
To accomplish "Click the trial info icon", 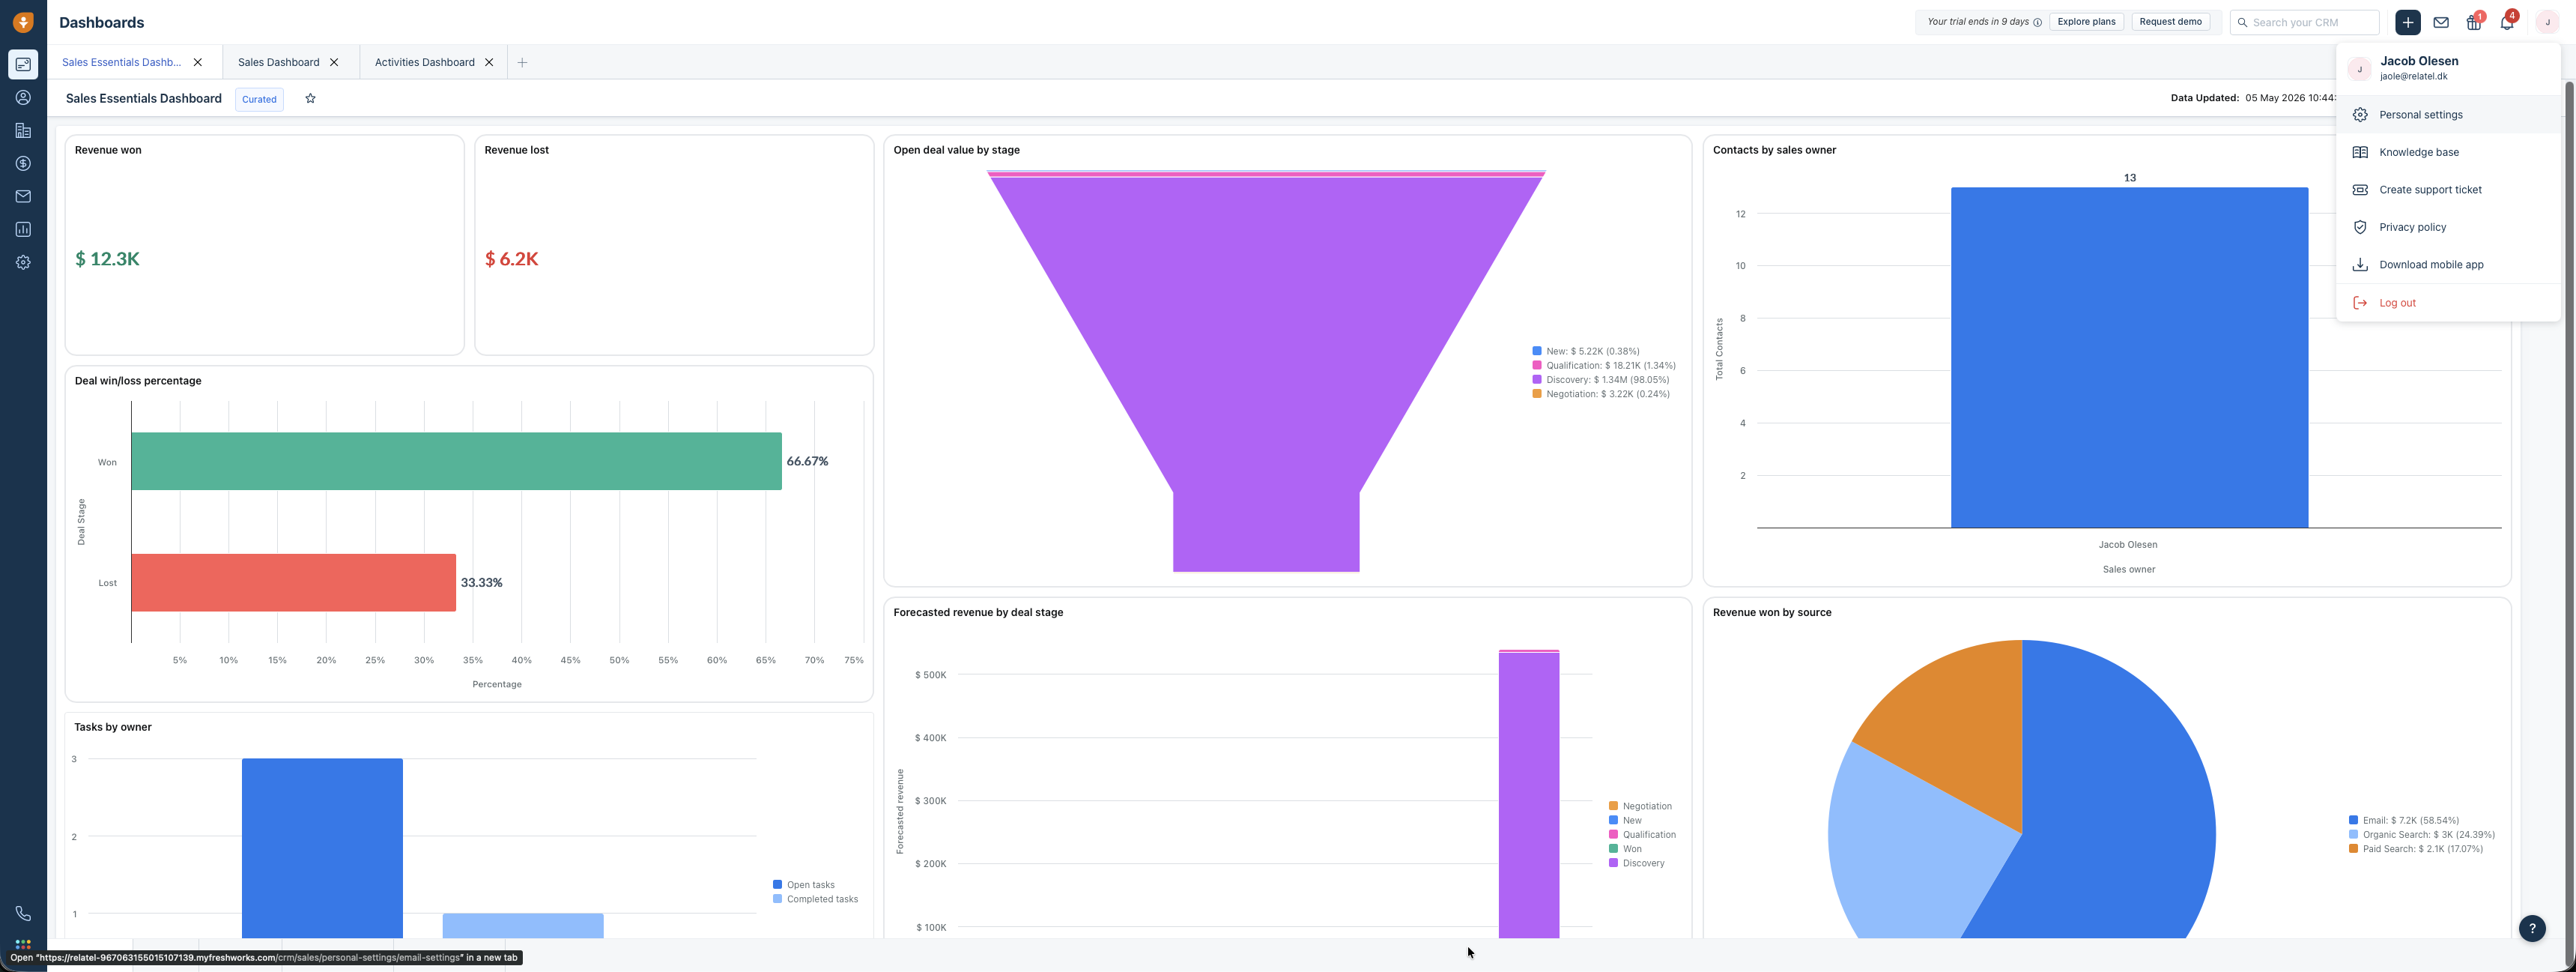I will (2037, 22).
